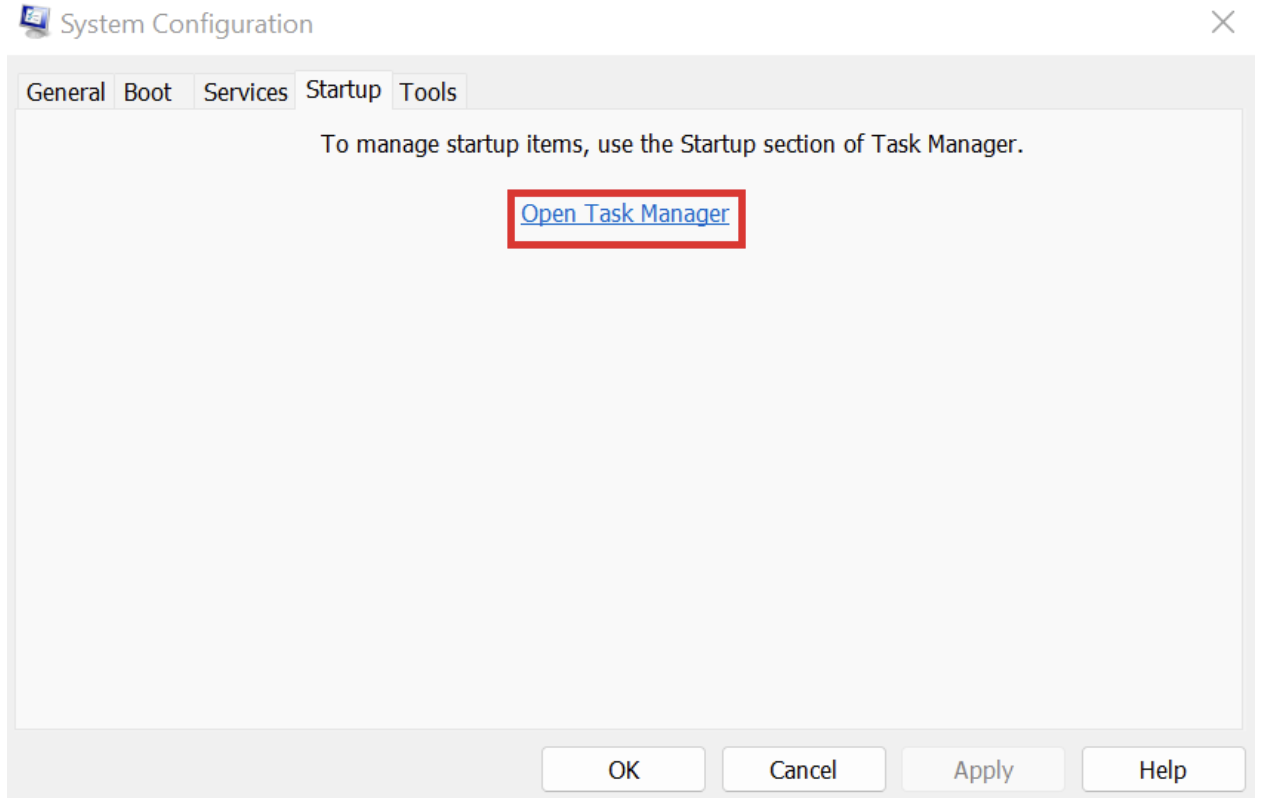
Task: Cancel the System Configuration dialog
Action: click(x=803, y=769)
